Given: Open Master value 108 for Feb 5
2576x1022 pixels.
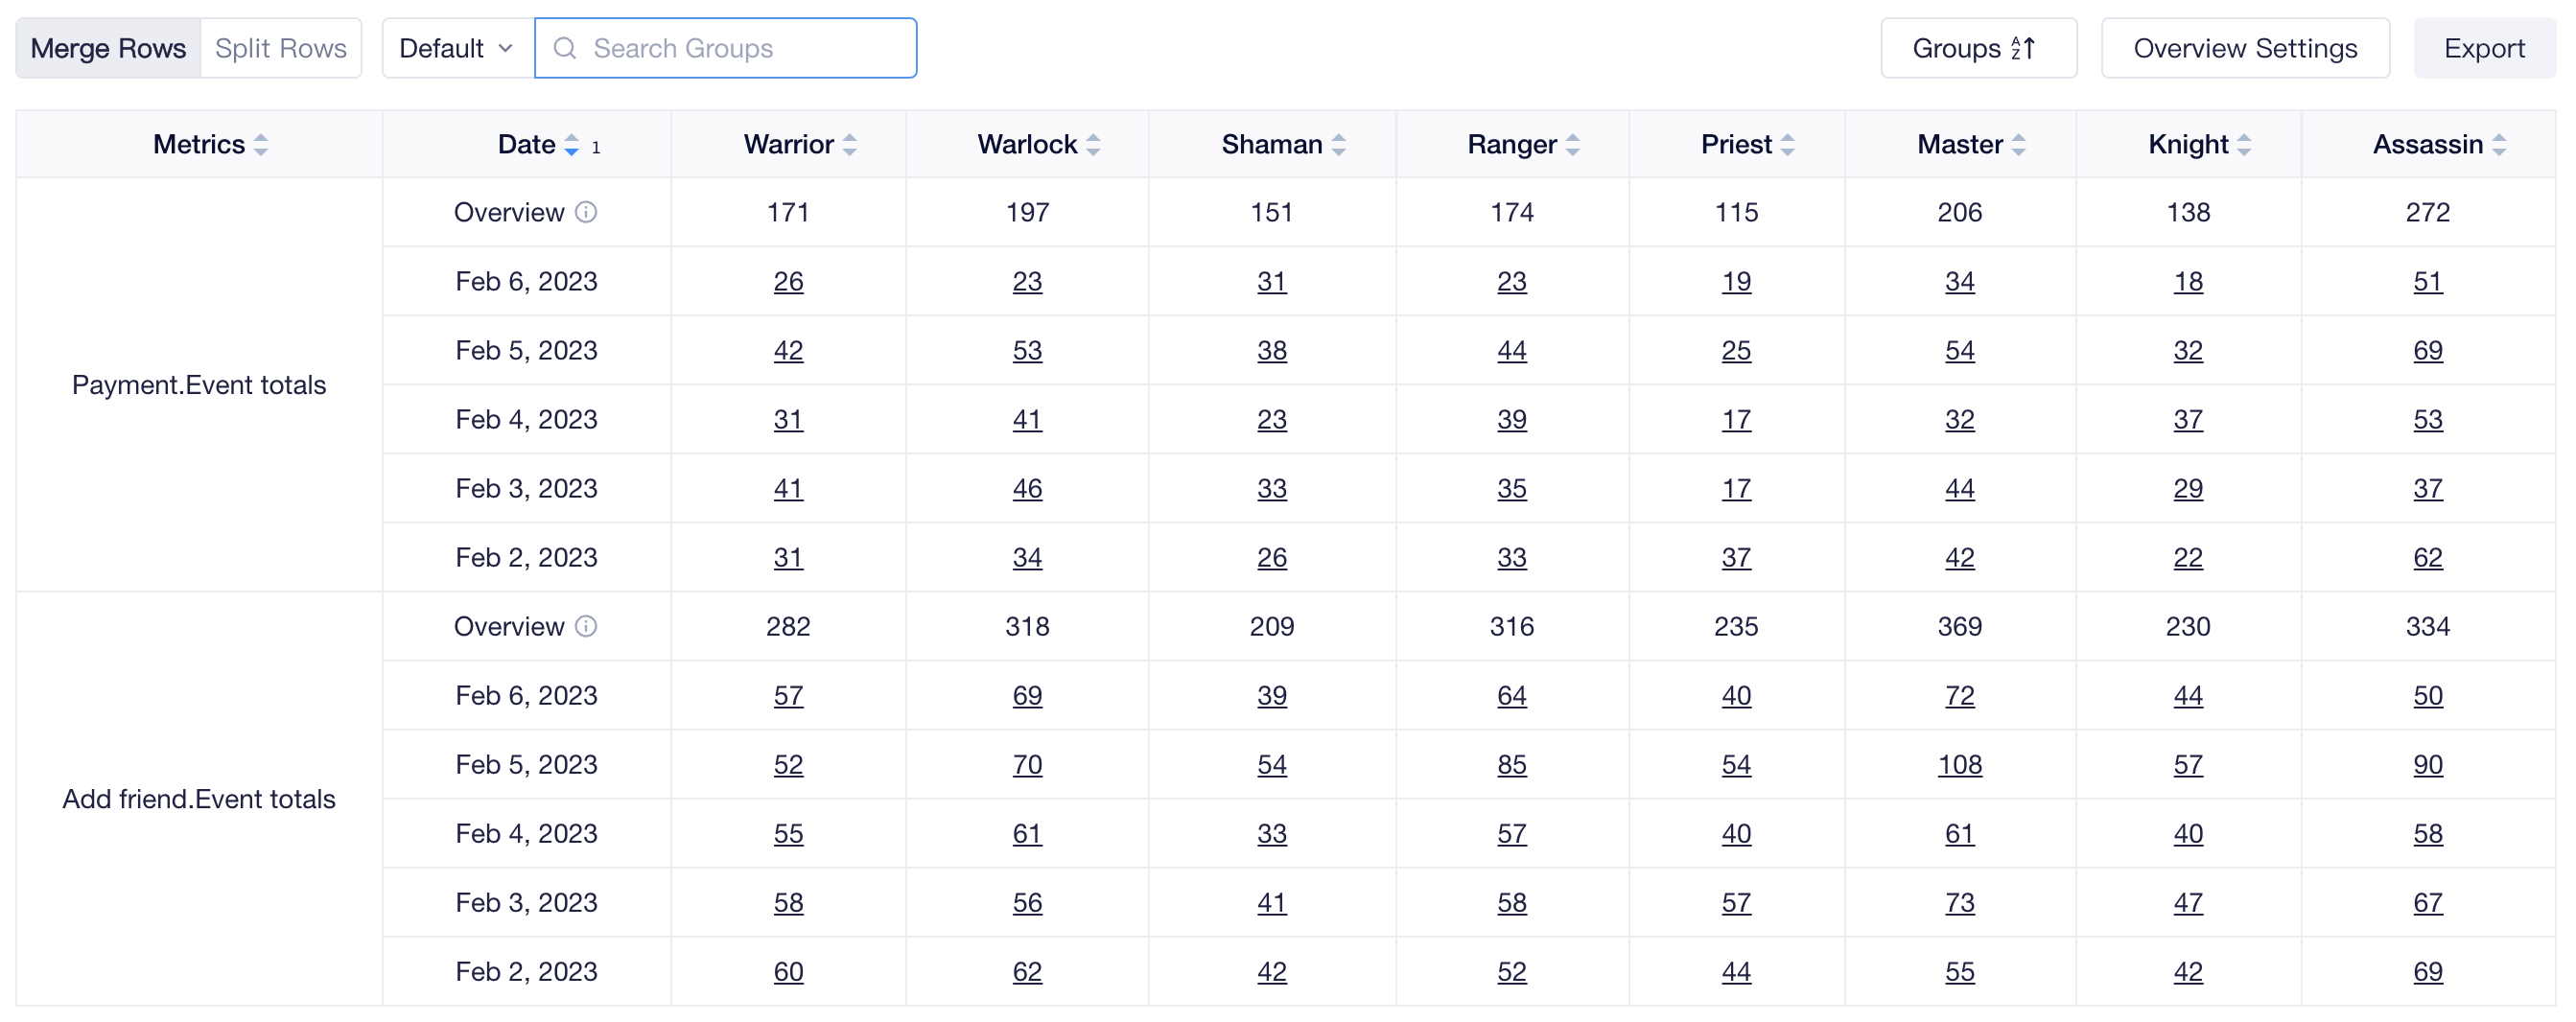Looking at the screenshot, I should tap(1959, 764).
